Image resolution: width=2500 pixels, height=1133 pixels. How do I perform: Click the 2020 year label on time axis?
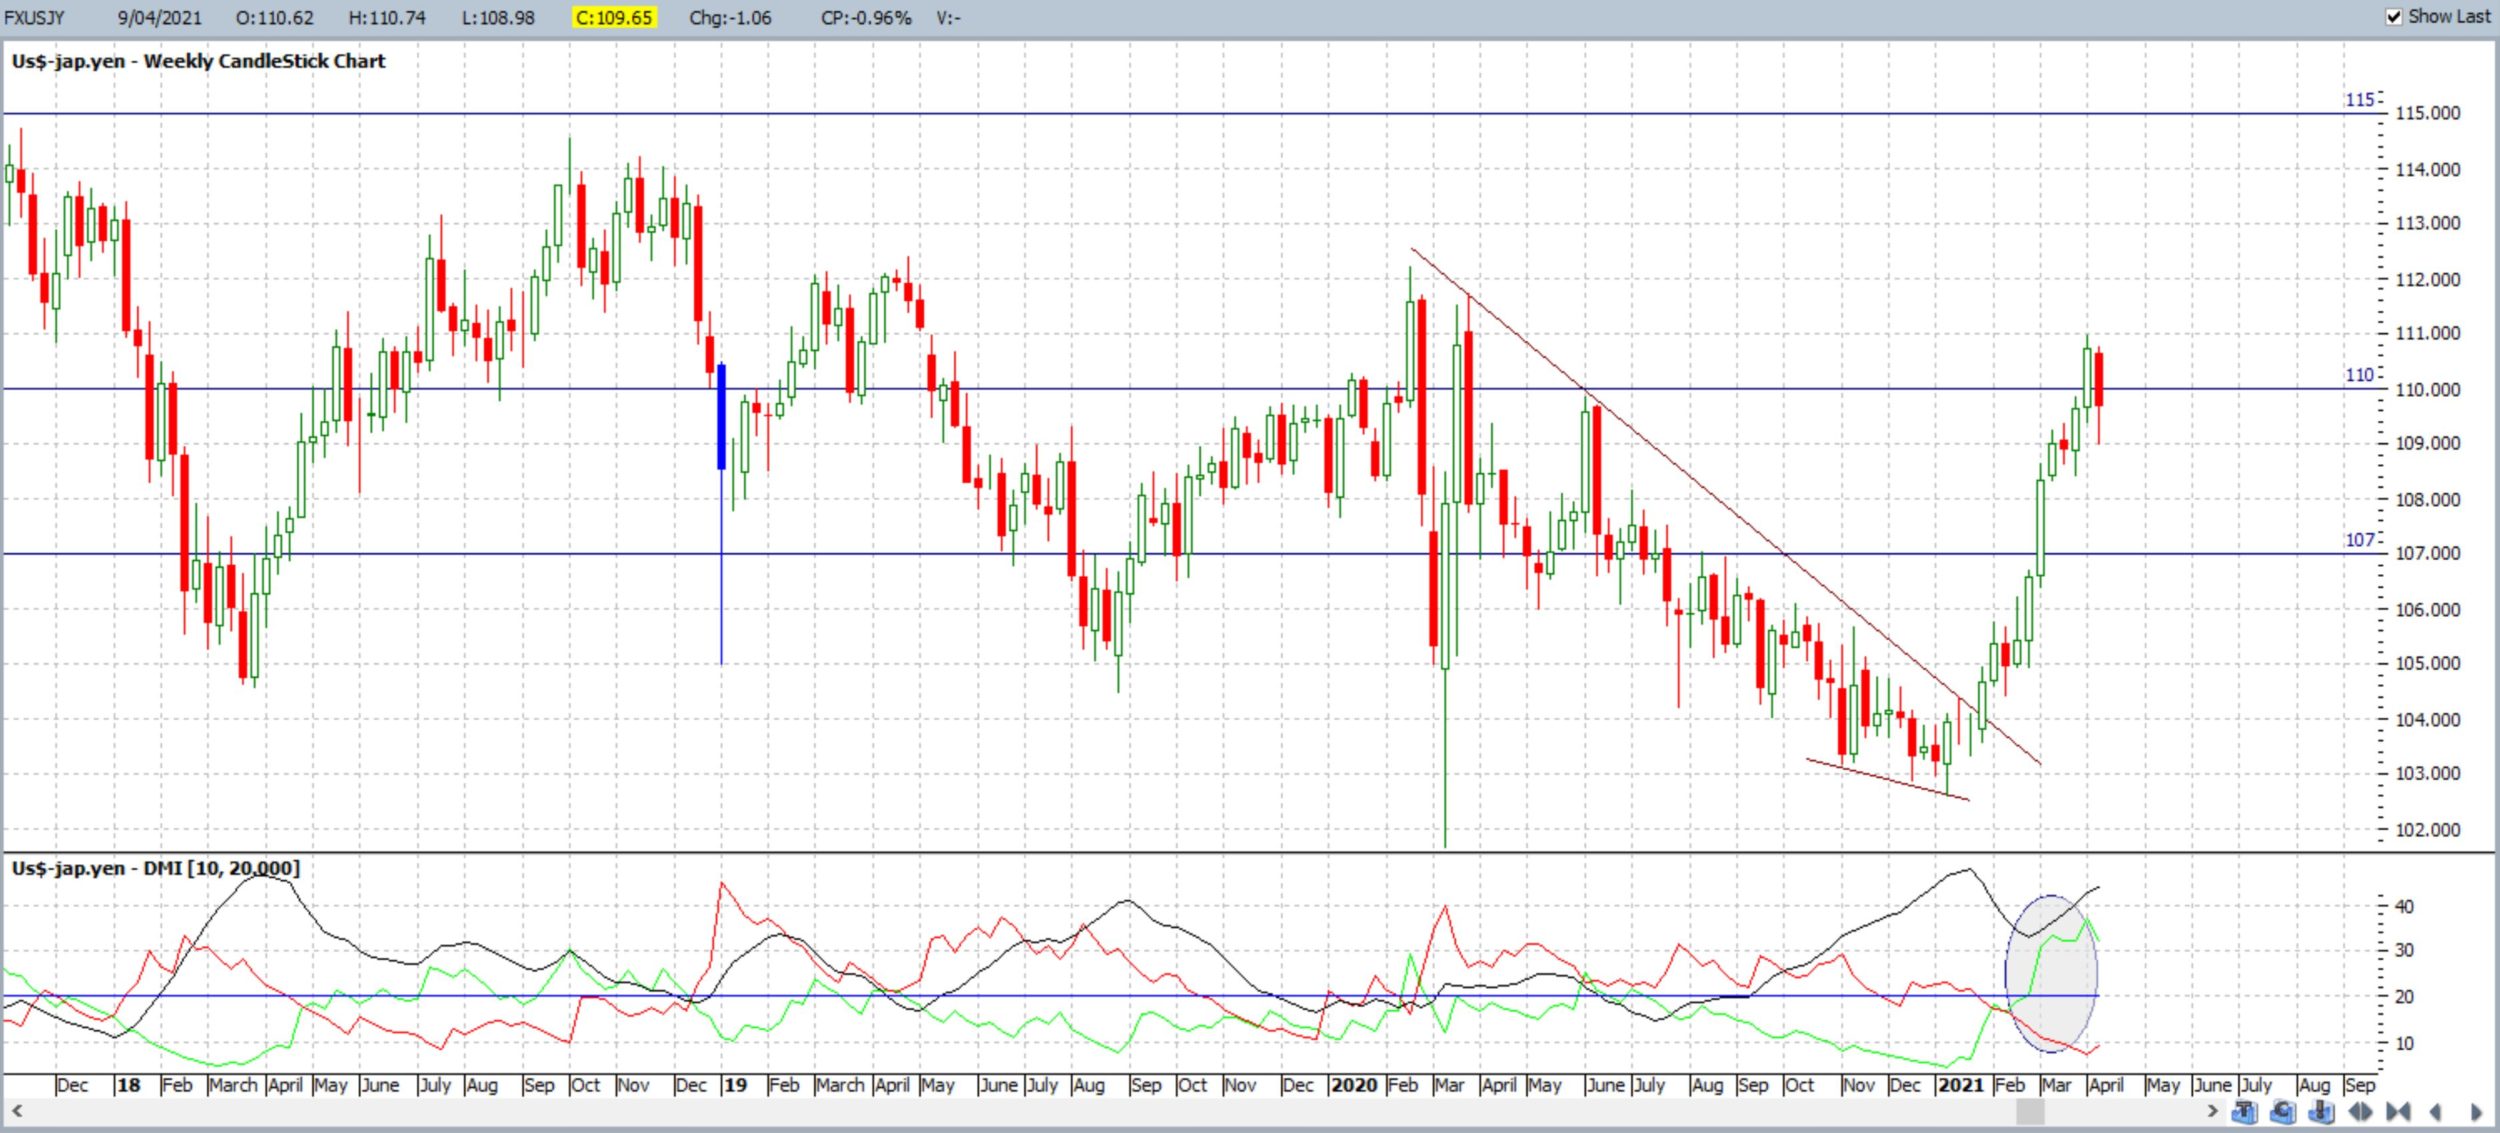[x=1354, y=1085]
